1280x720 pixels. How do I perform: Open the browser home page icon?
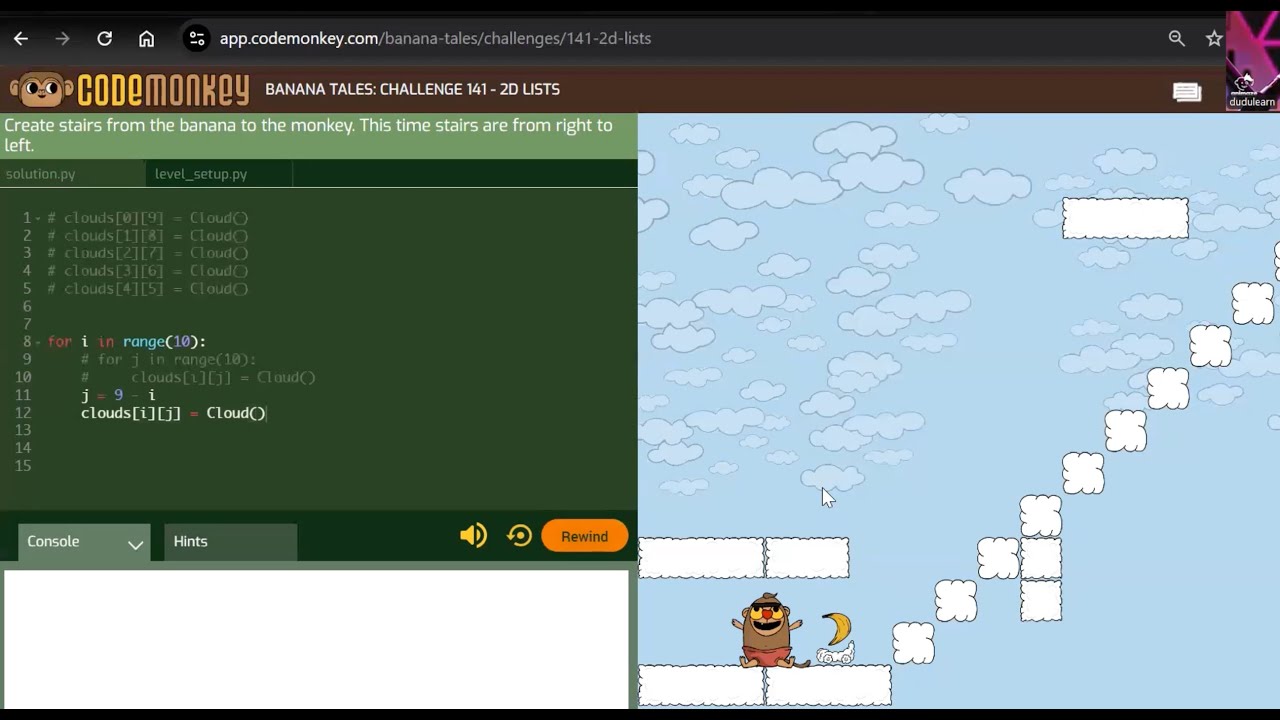pos(146,38)
